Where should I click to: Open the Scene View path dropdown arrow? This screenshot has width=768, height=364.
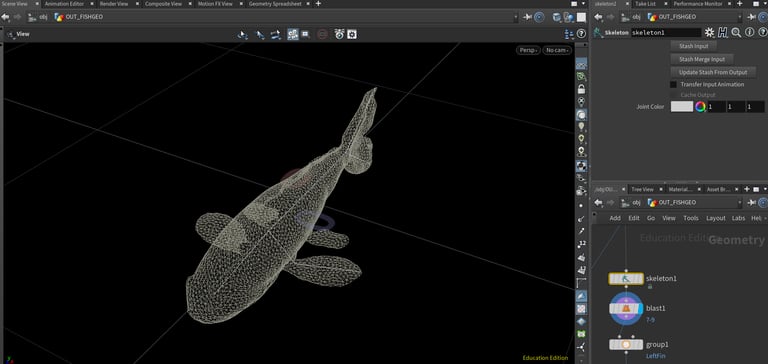[516, 17]
